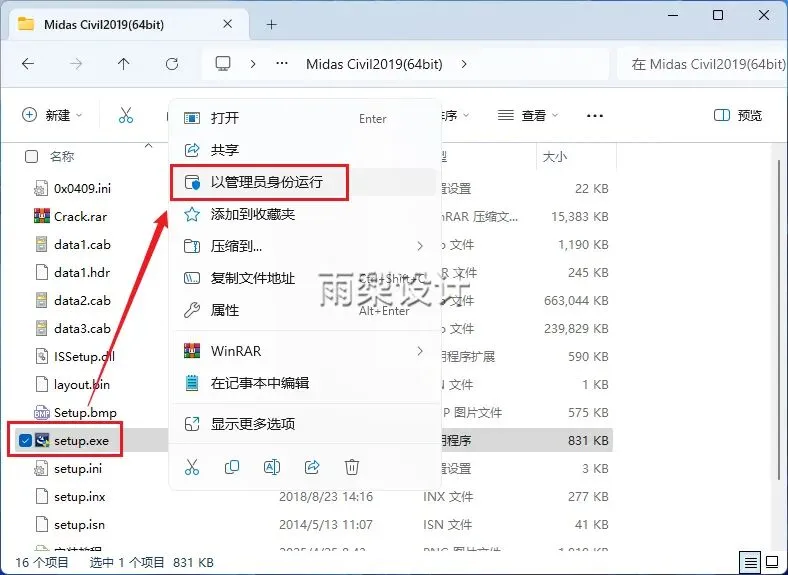788x575 pixels.
Task: Click delete trash icon in context menu
Action: coord(352,467)
